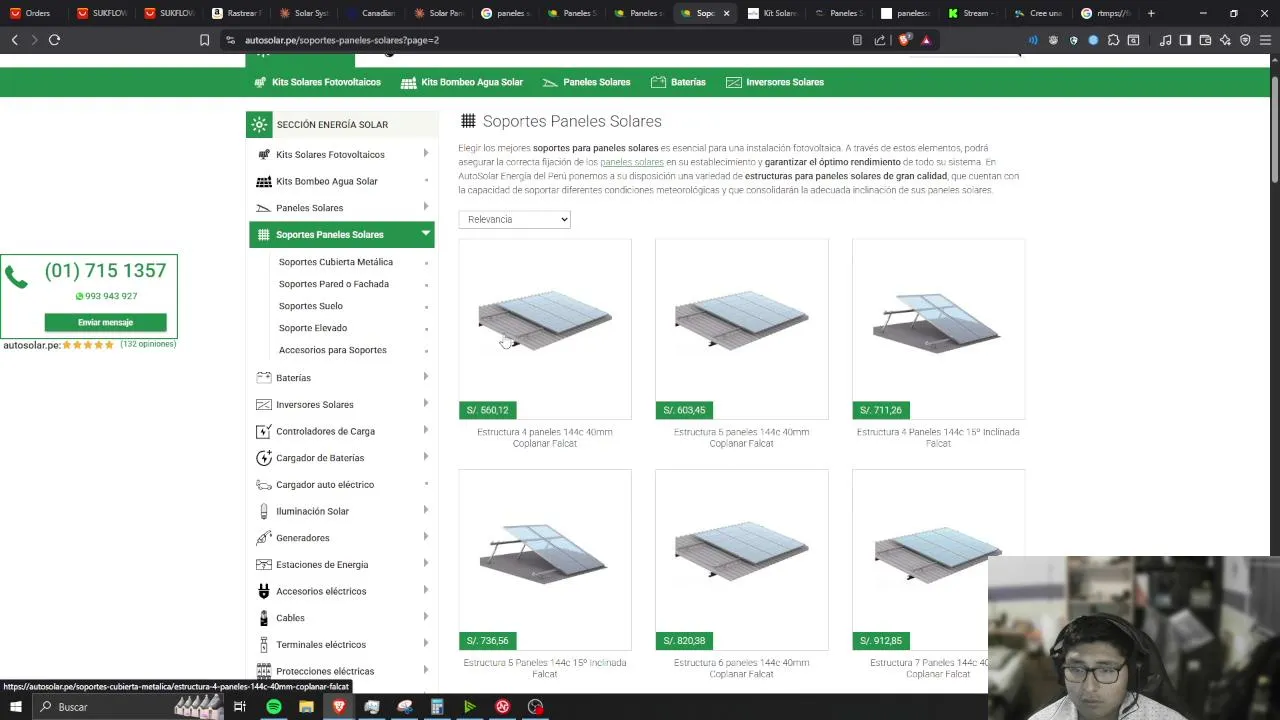Select Paneles Solares in green navigation bar
Screen dimensions: 1280x720
click(x=586, y=82)
